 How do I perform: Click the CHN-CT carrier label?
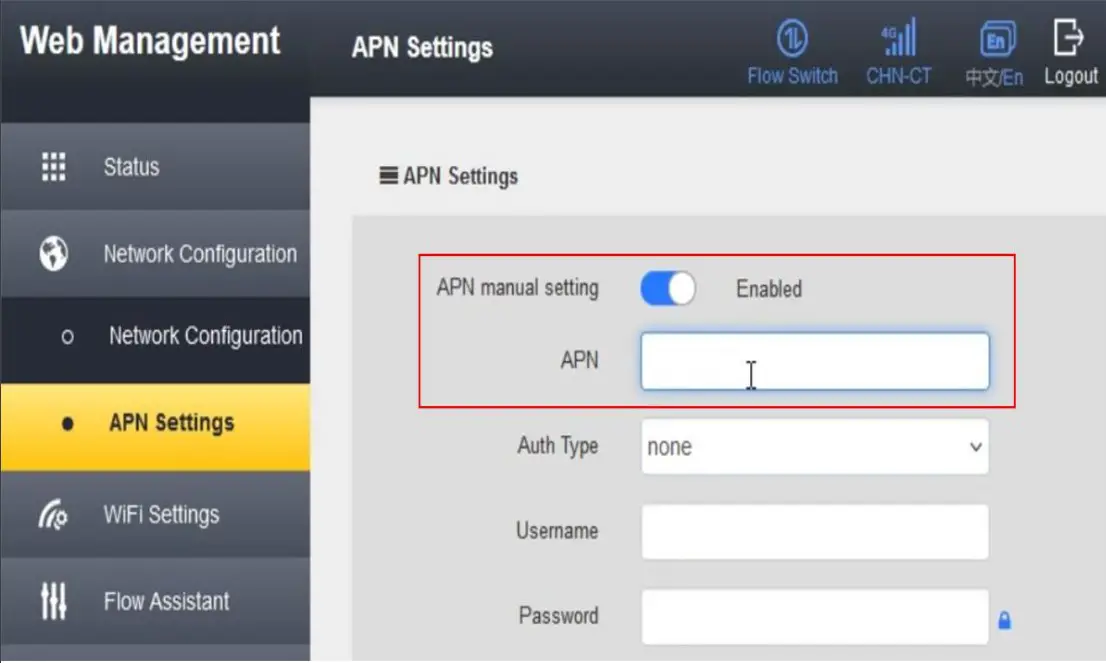899,75
